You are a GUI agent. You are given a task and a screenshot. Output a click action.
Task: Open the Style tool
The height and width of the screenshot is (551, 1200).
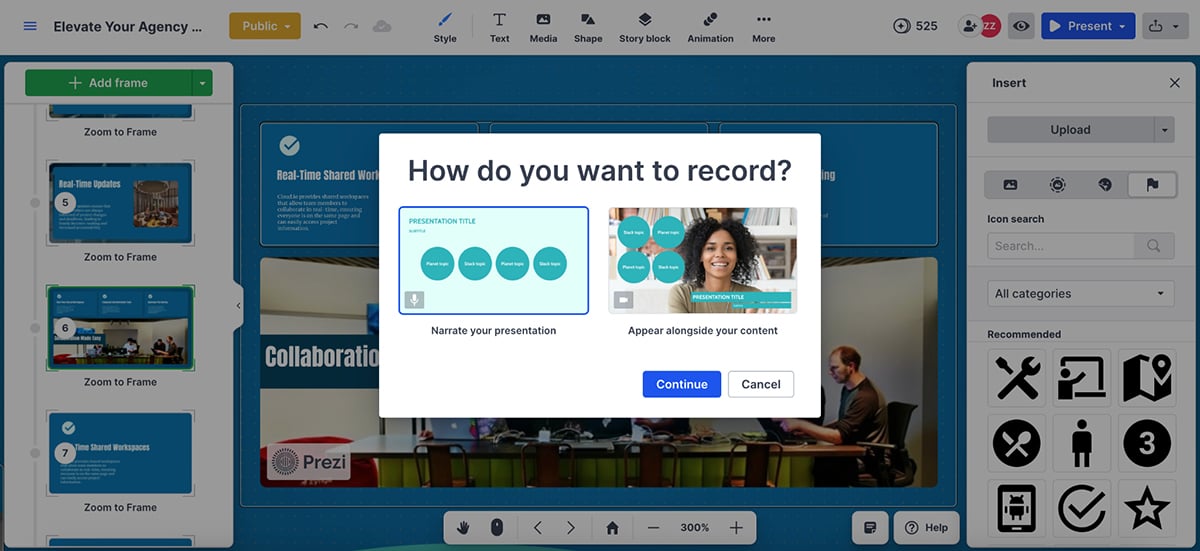click(445, 27)
